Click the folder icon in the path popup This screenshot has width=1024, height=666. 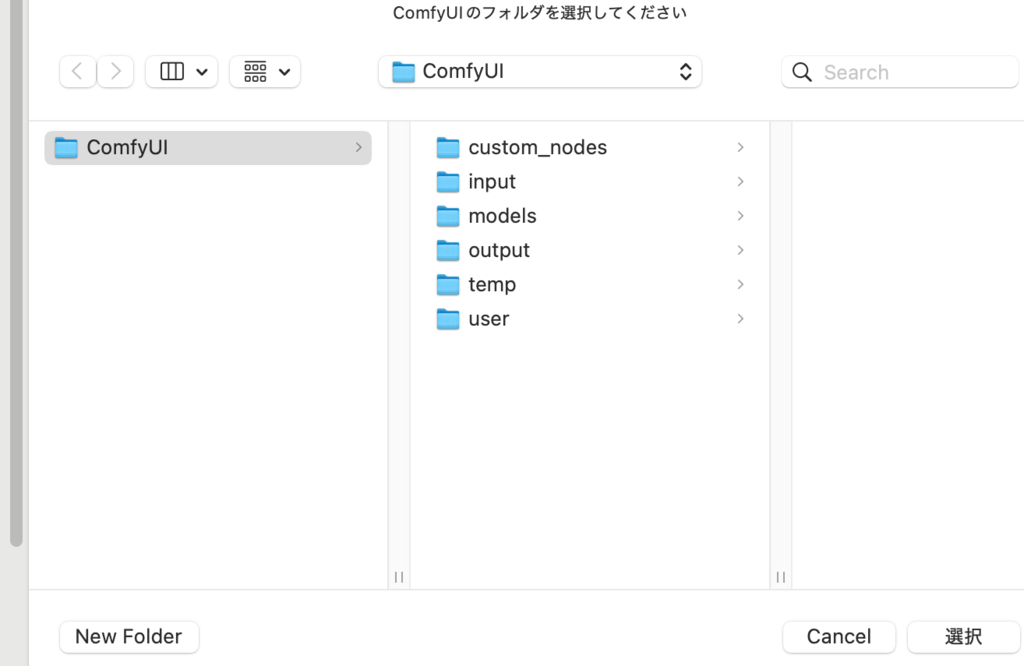404,72
